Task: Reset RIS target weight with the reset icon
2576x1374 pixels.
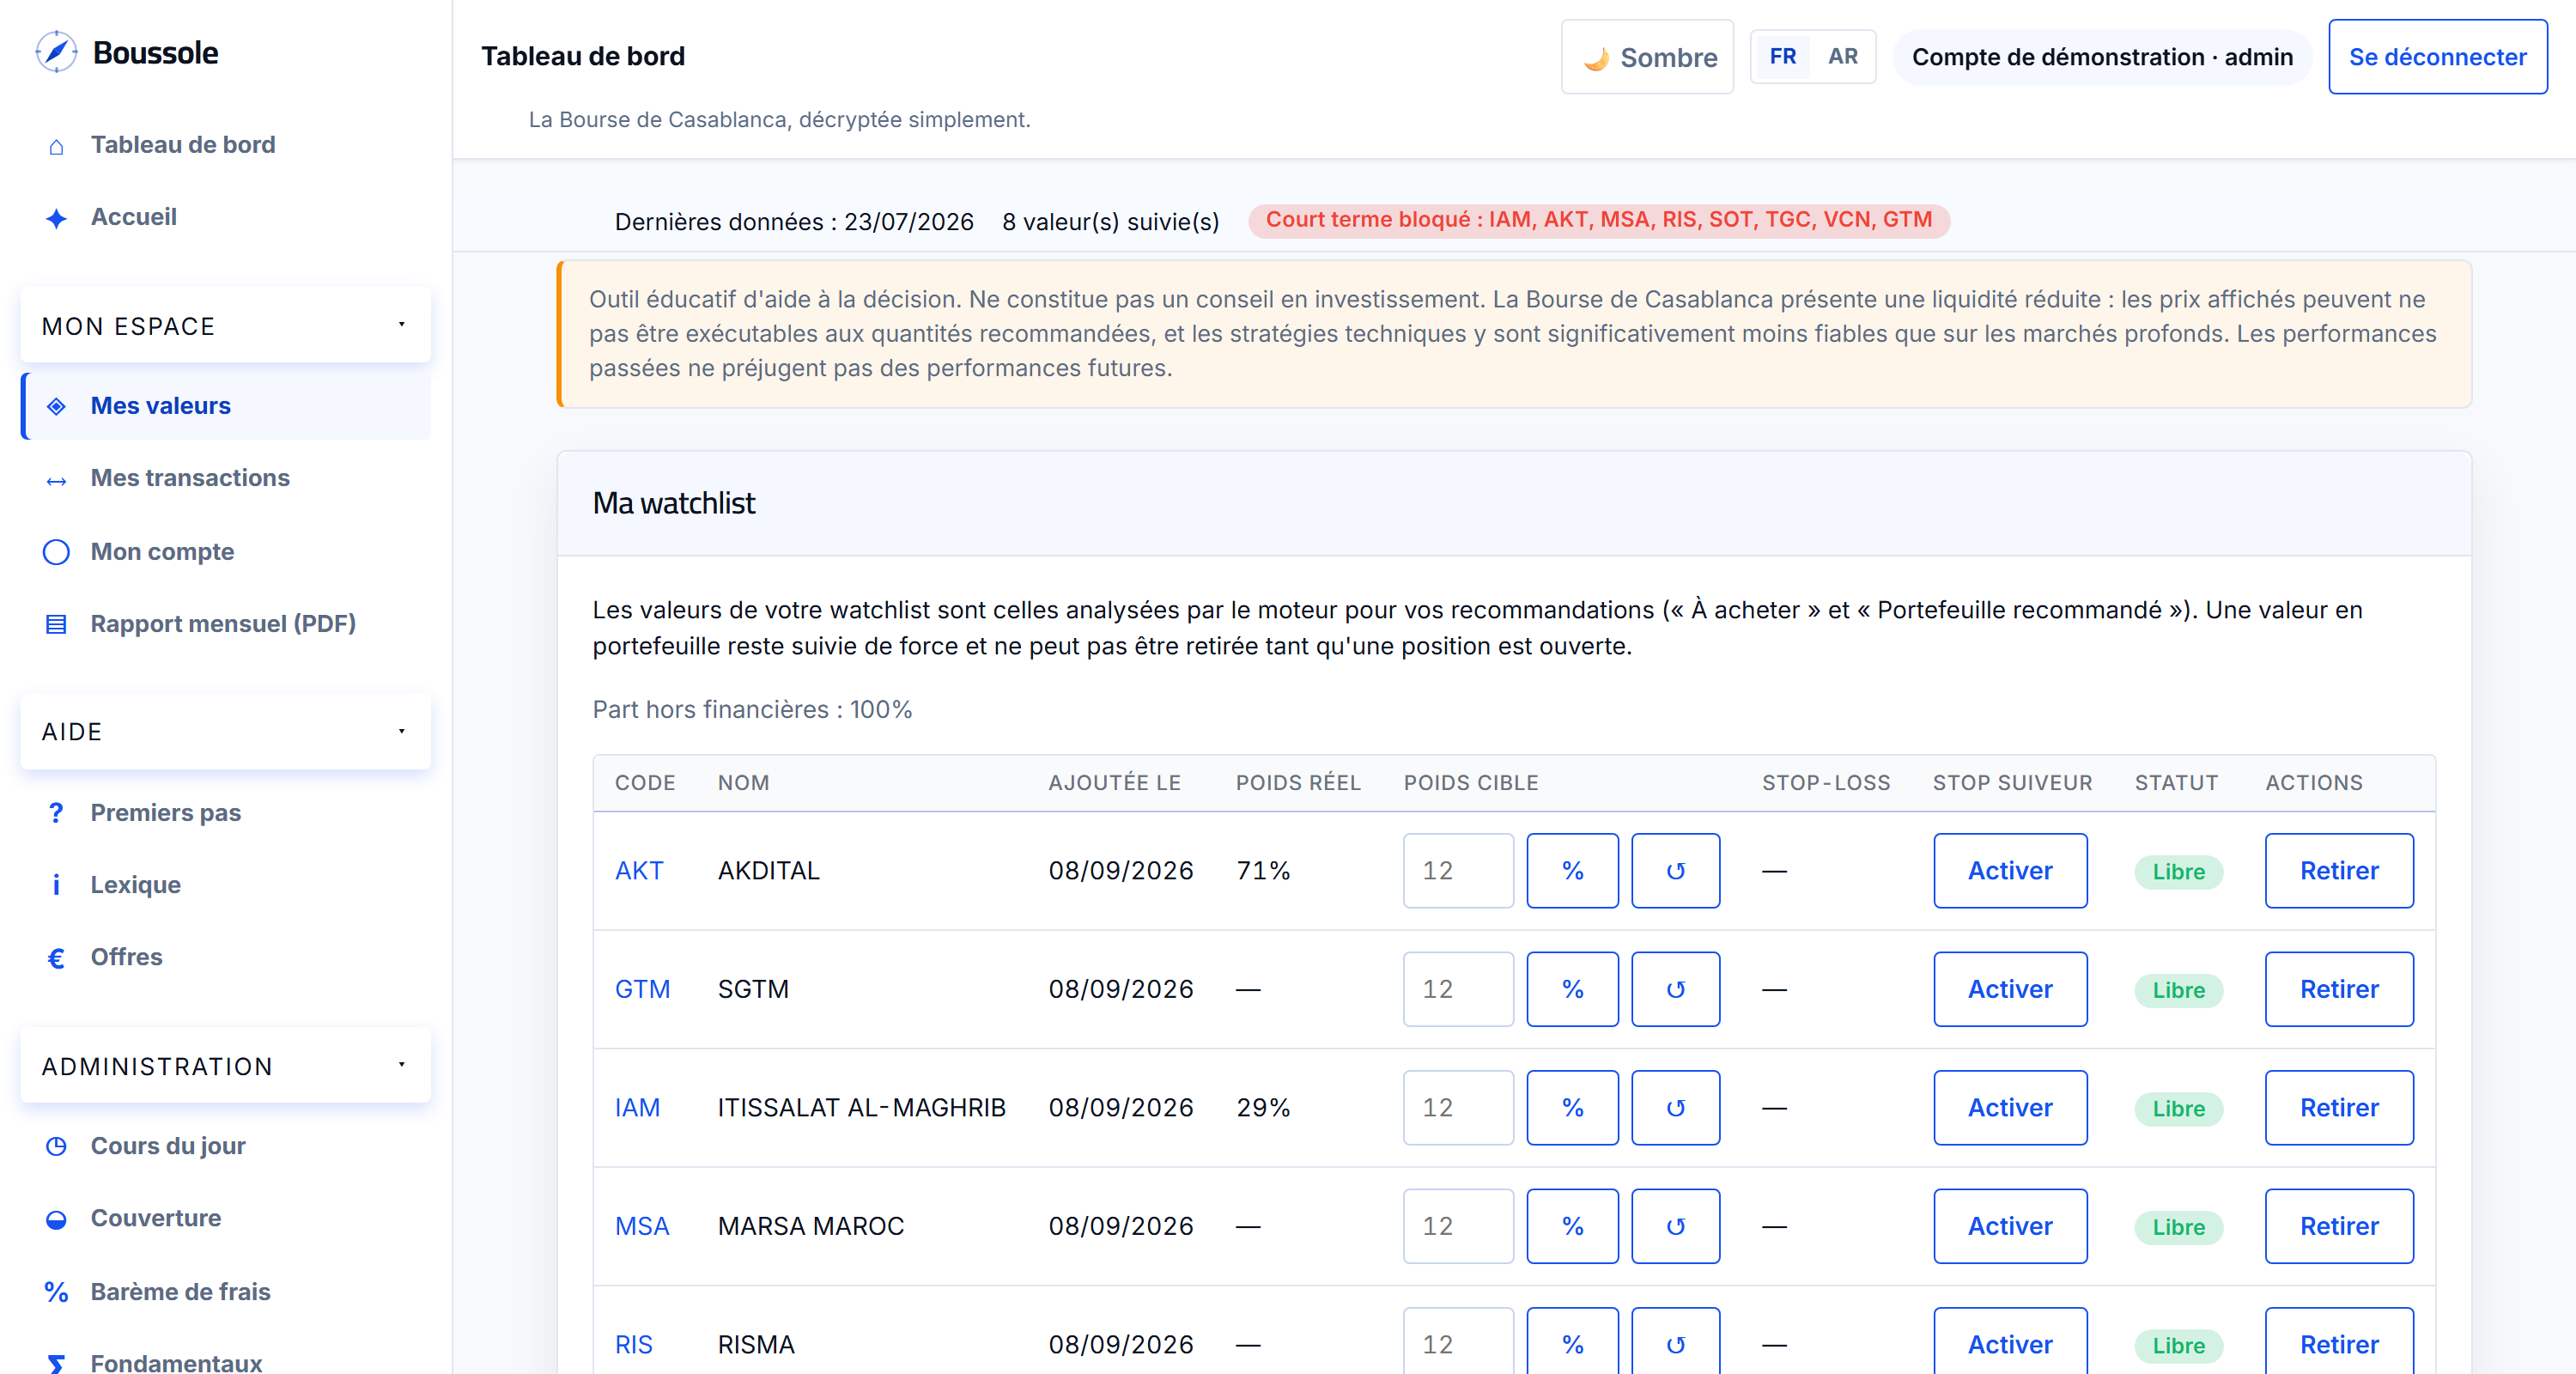Action: [1675, 1341]
